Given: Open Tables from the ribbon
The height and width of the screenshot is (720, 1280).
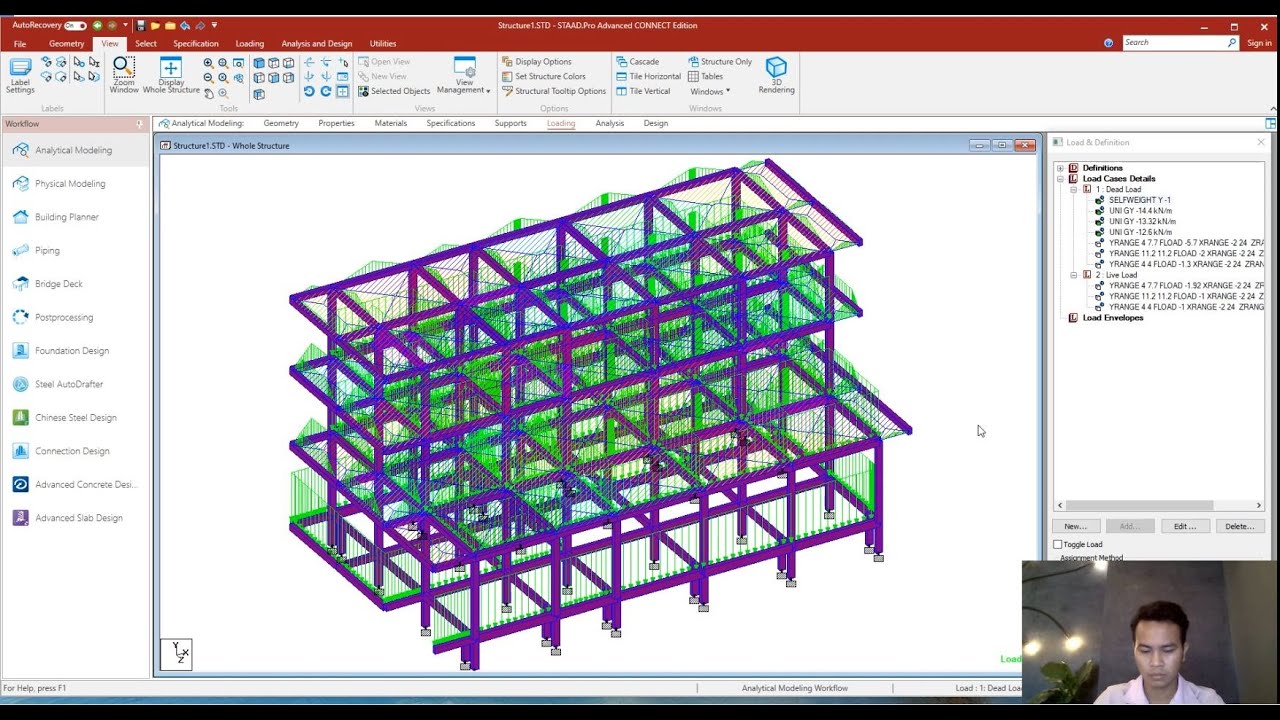Looking at the screenshot, I should (x=705, y=76).
